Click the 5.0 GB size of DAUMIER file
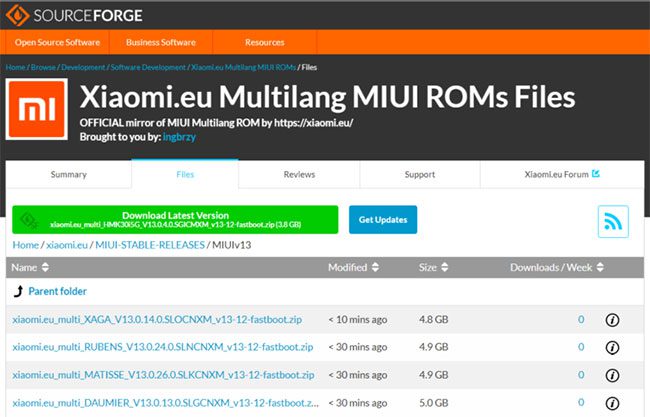 coord(434,403)
